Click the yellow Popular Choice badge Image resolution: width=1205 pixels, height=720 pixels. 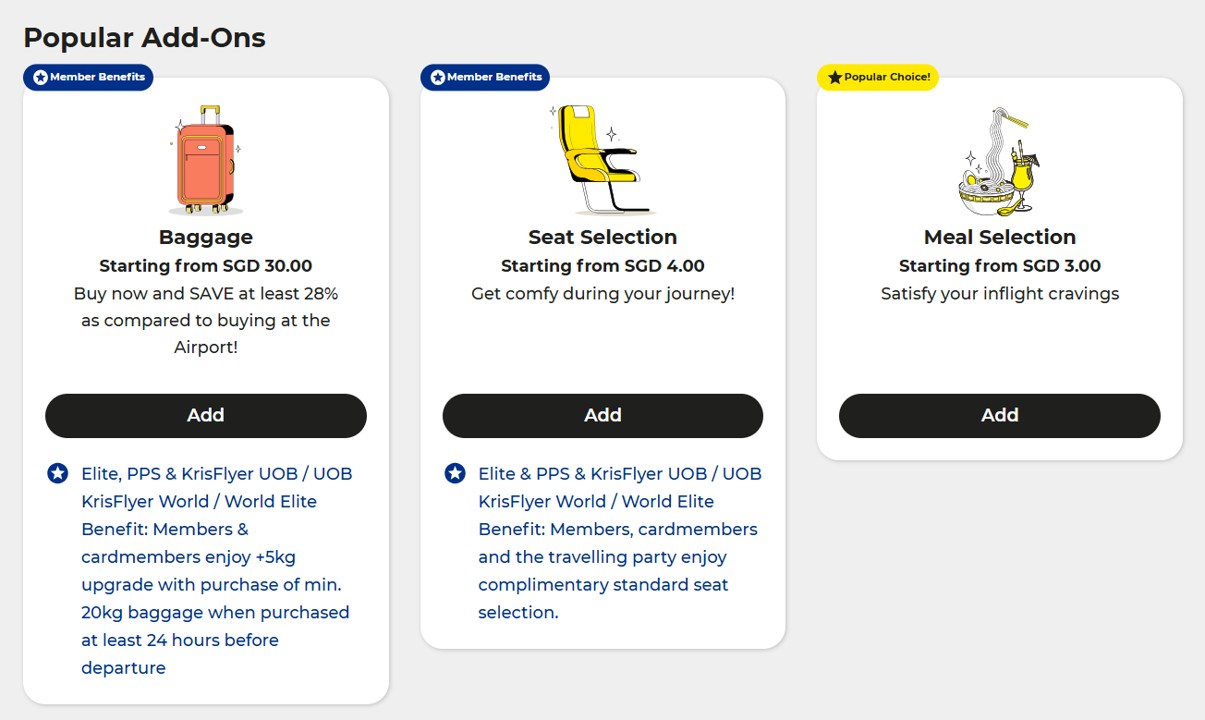pos(878,77)
